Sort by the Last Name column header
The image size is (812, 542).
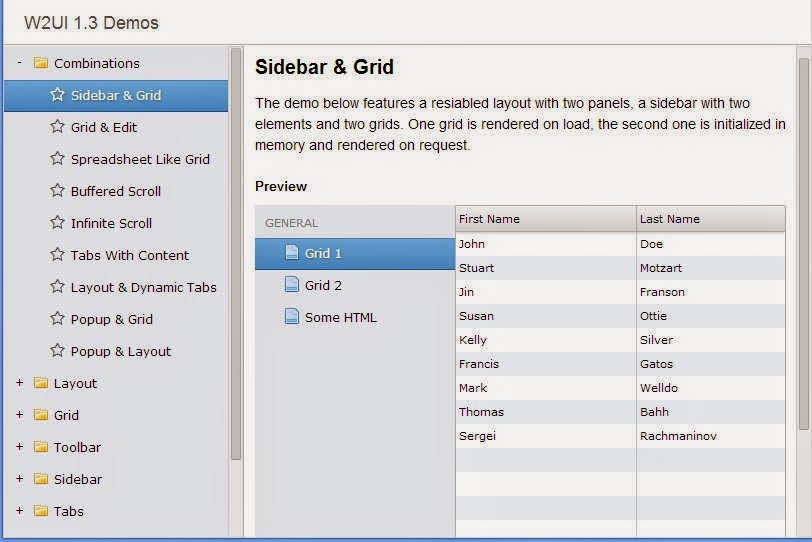(711, 219)
